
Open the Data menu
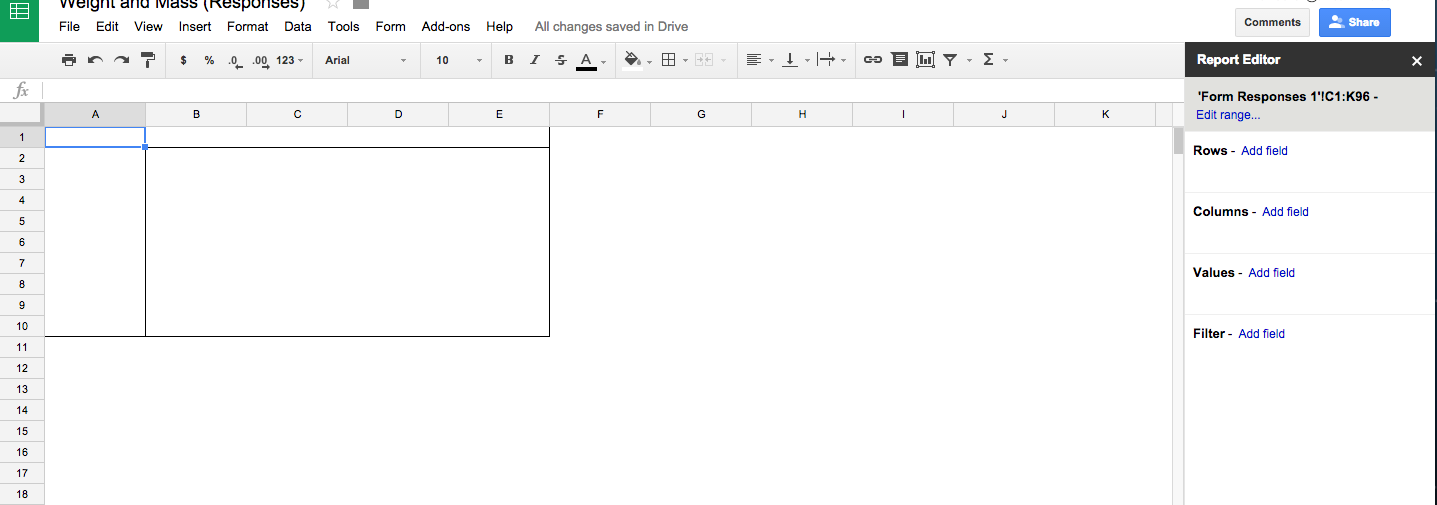tap(298, 27)
